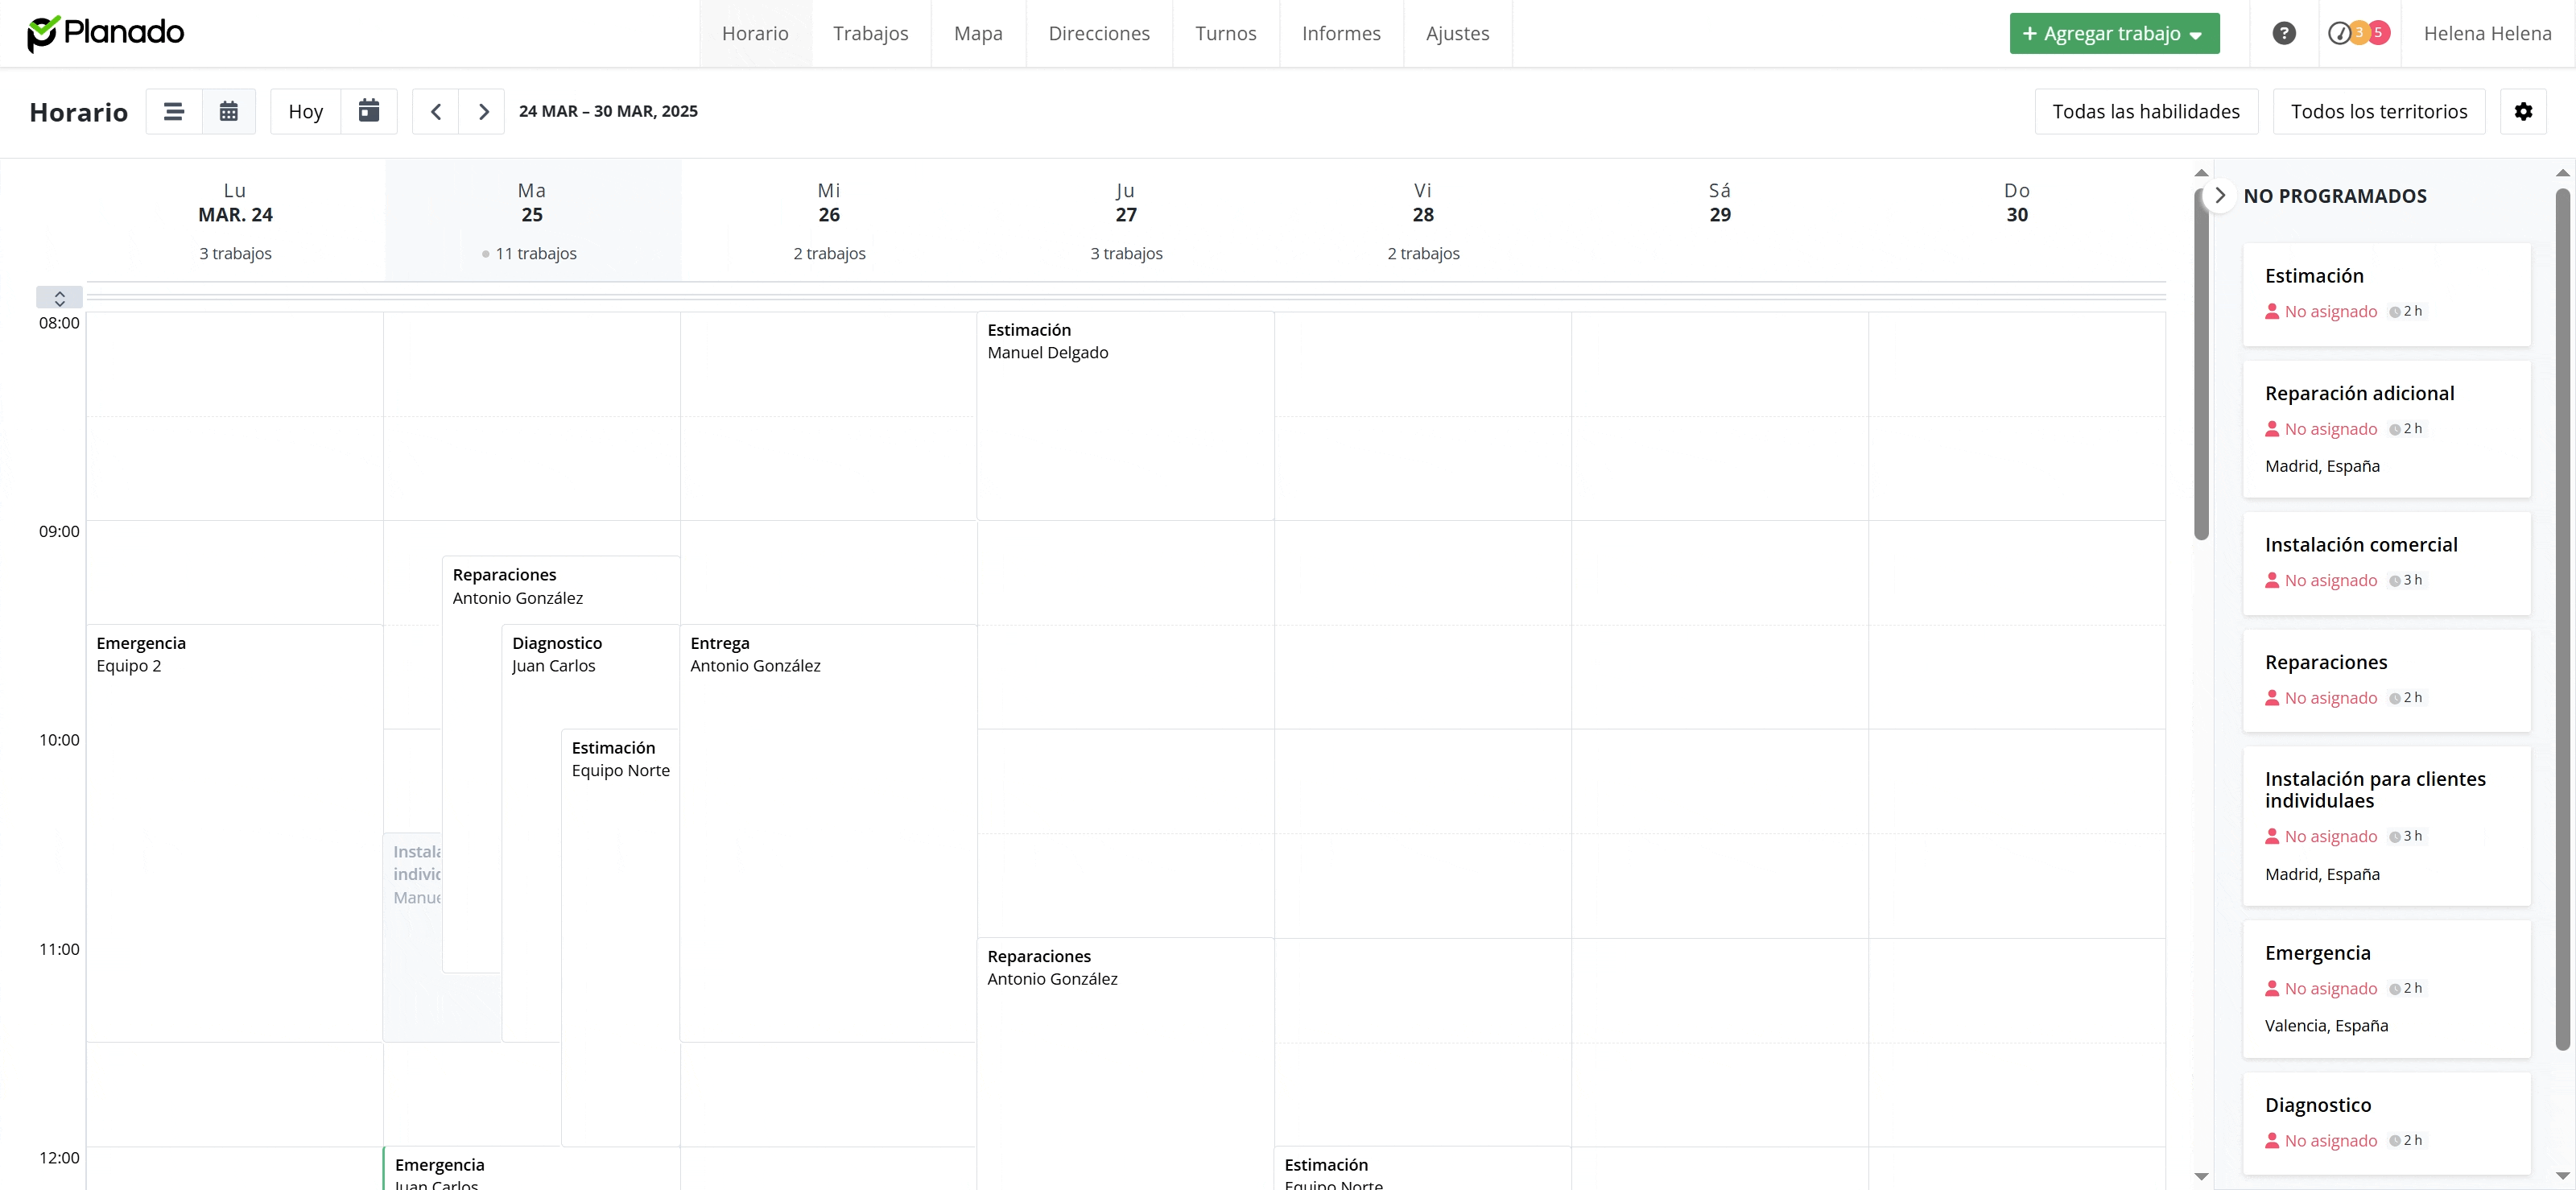Click the calendar vertical scrollbar thumb
The width and height of the screenshot is (2576, 1190).
pyautogui.click(x=2201, y=365)
